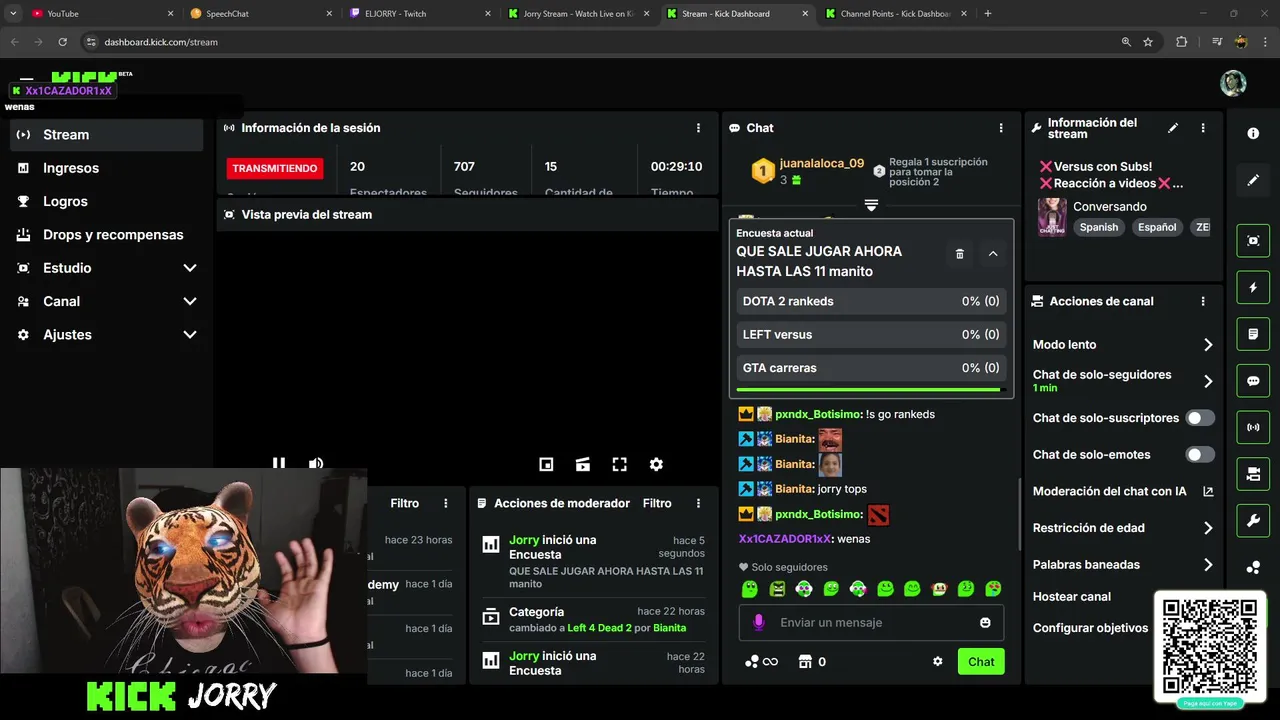
Task: Click the lightning bolt icon in right sidebar
Action: coord(1253,287)
